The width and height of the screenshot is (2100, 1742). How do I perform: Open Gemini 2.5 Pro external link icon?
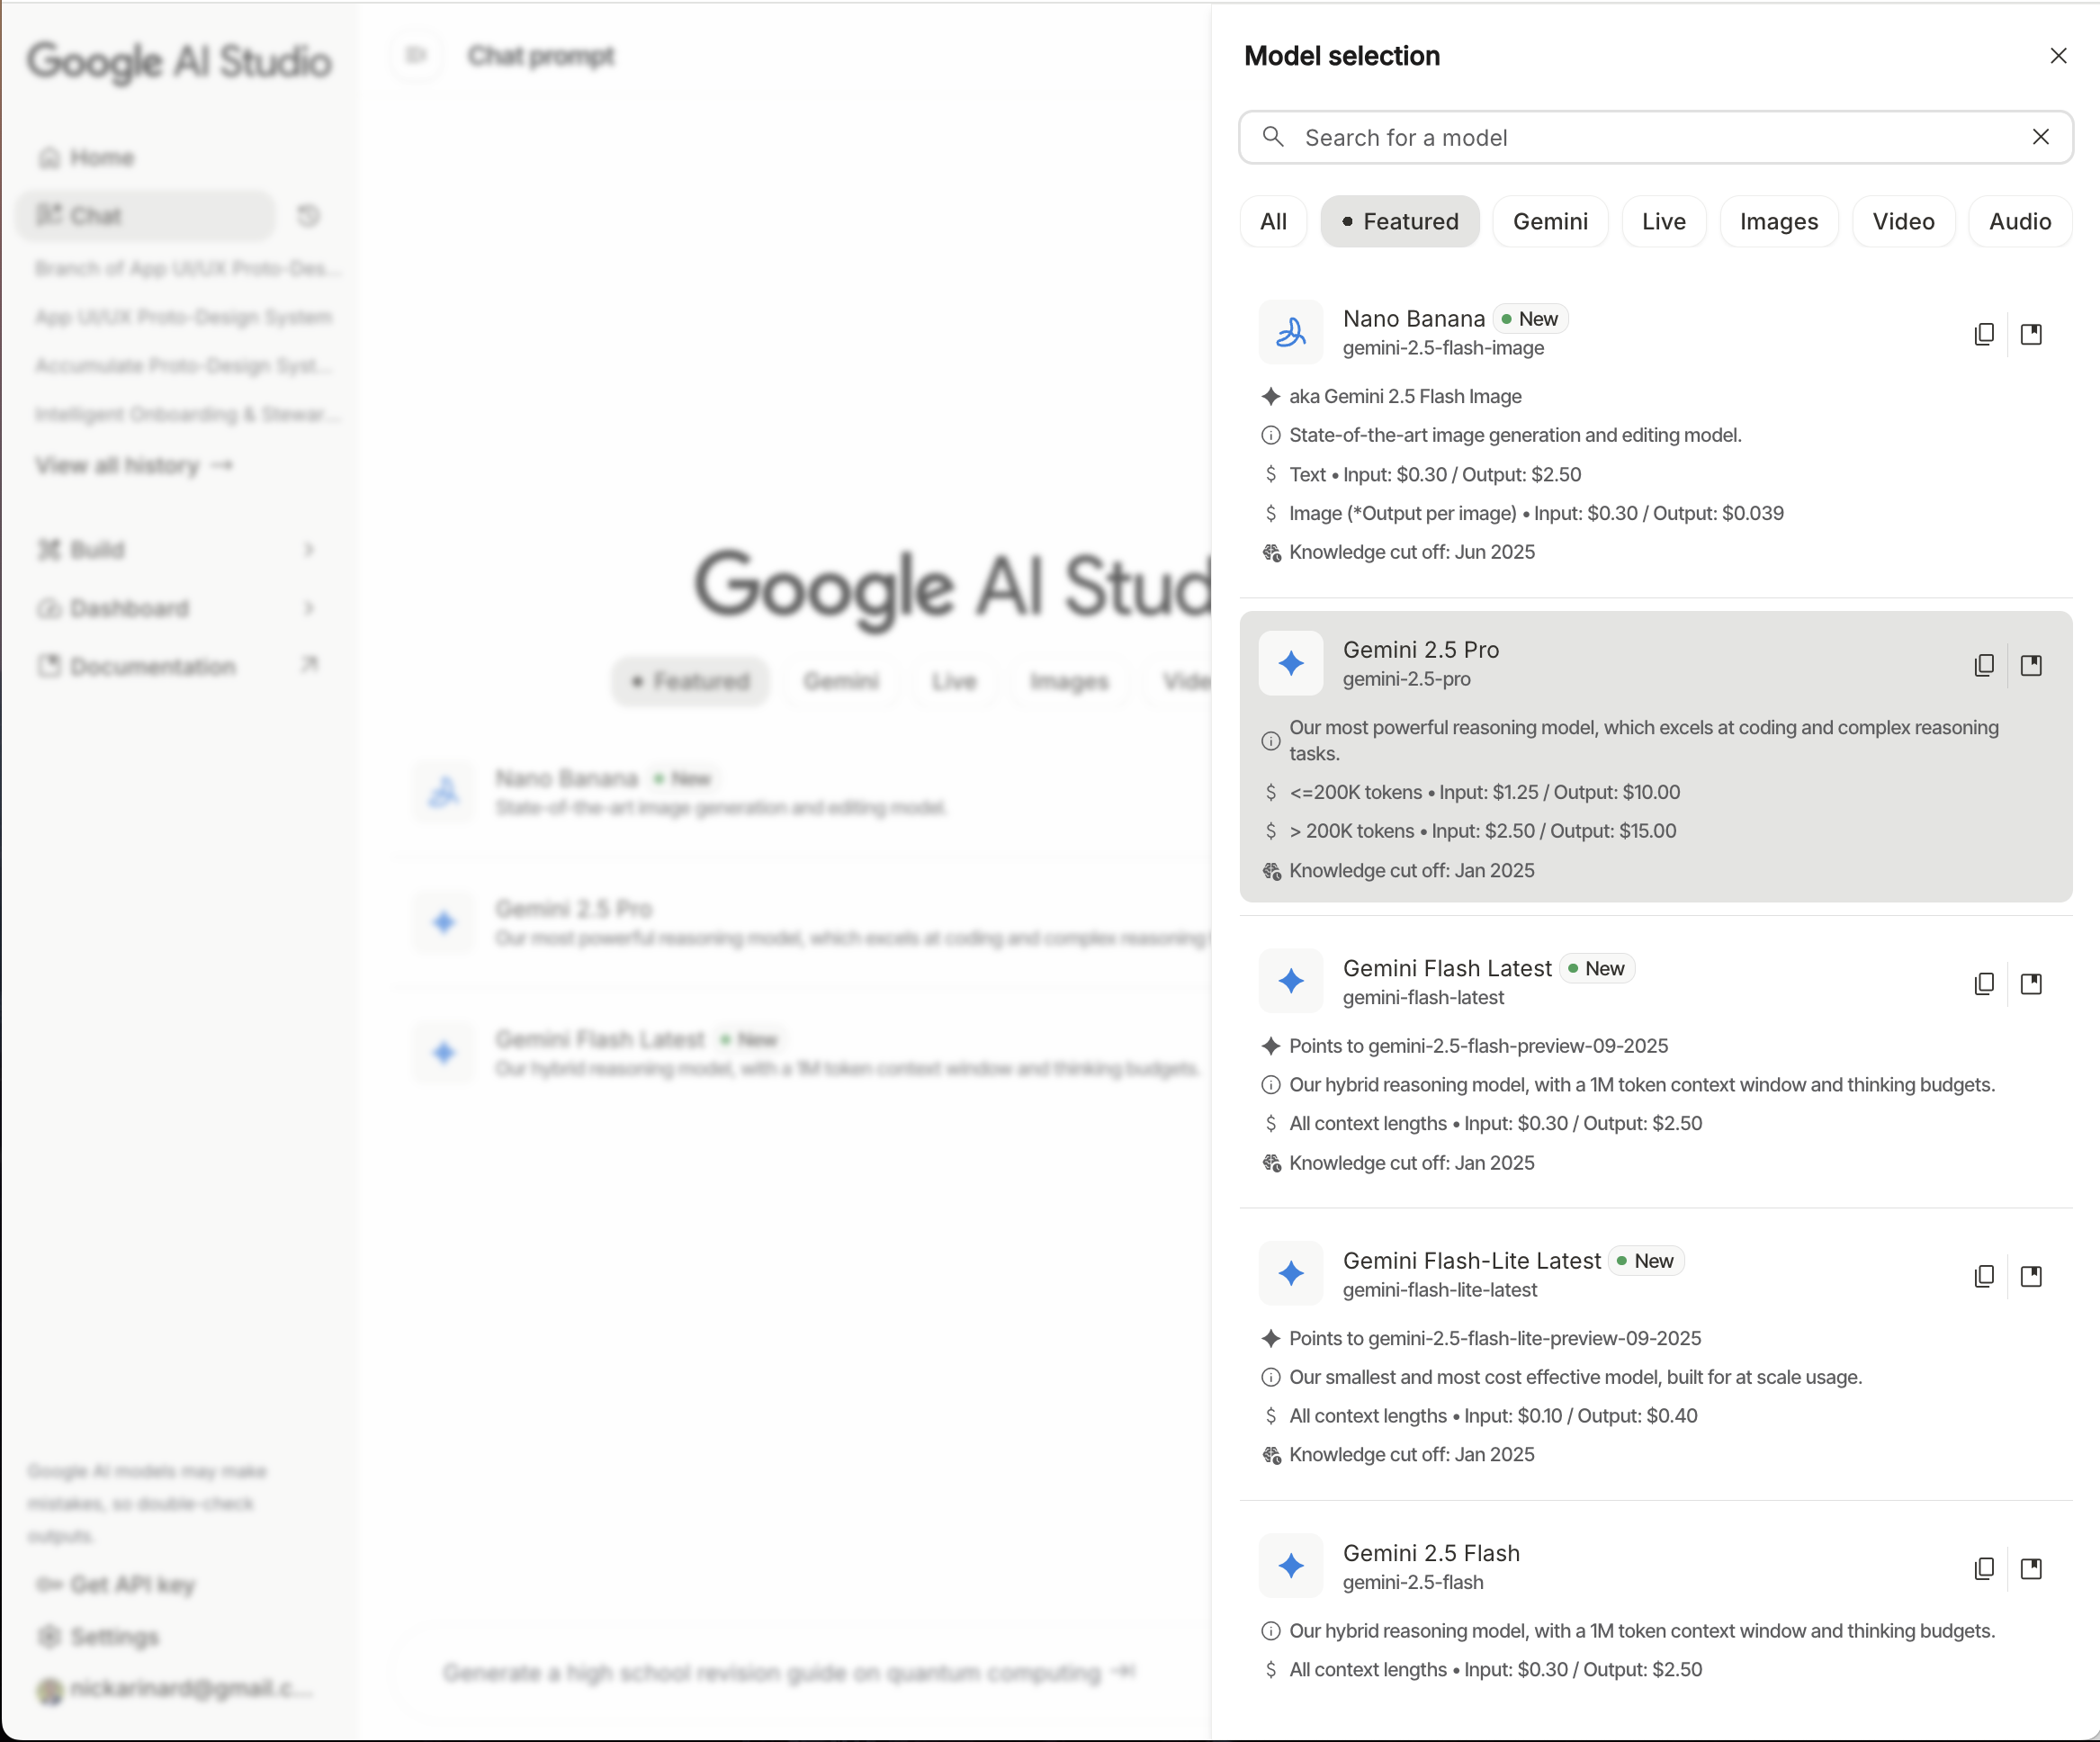click(x=2031, y=665)
